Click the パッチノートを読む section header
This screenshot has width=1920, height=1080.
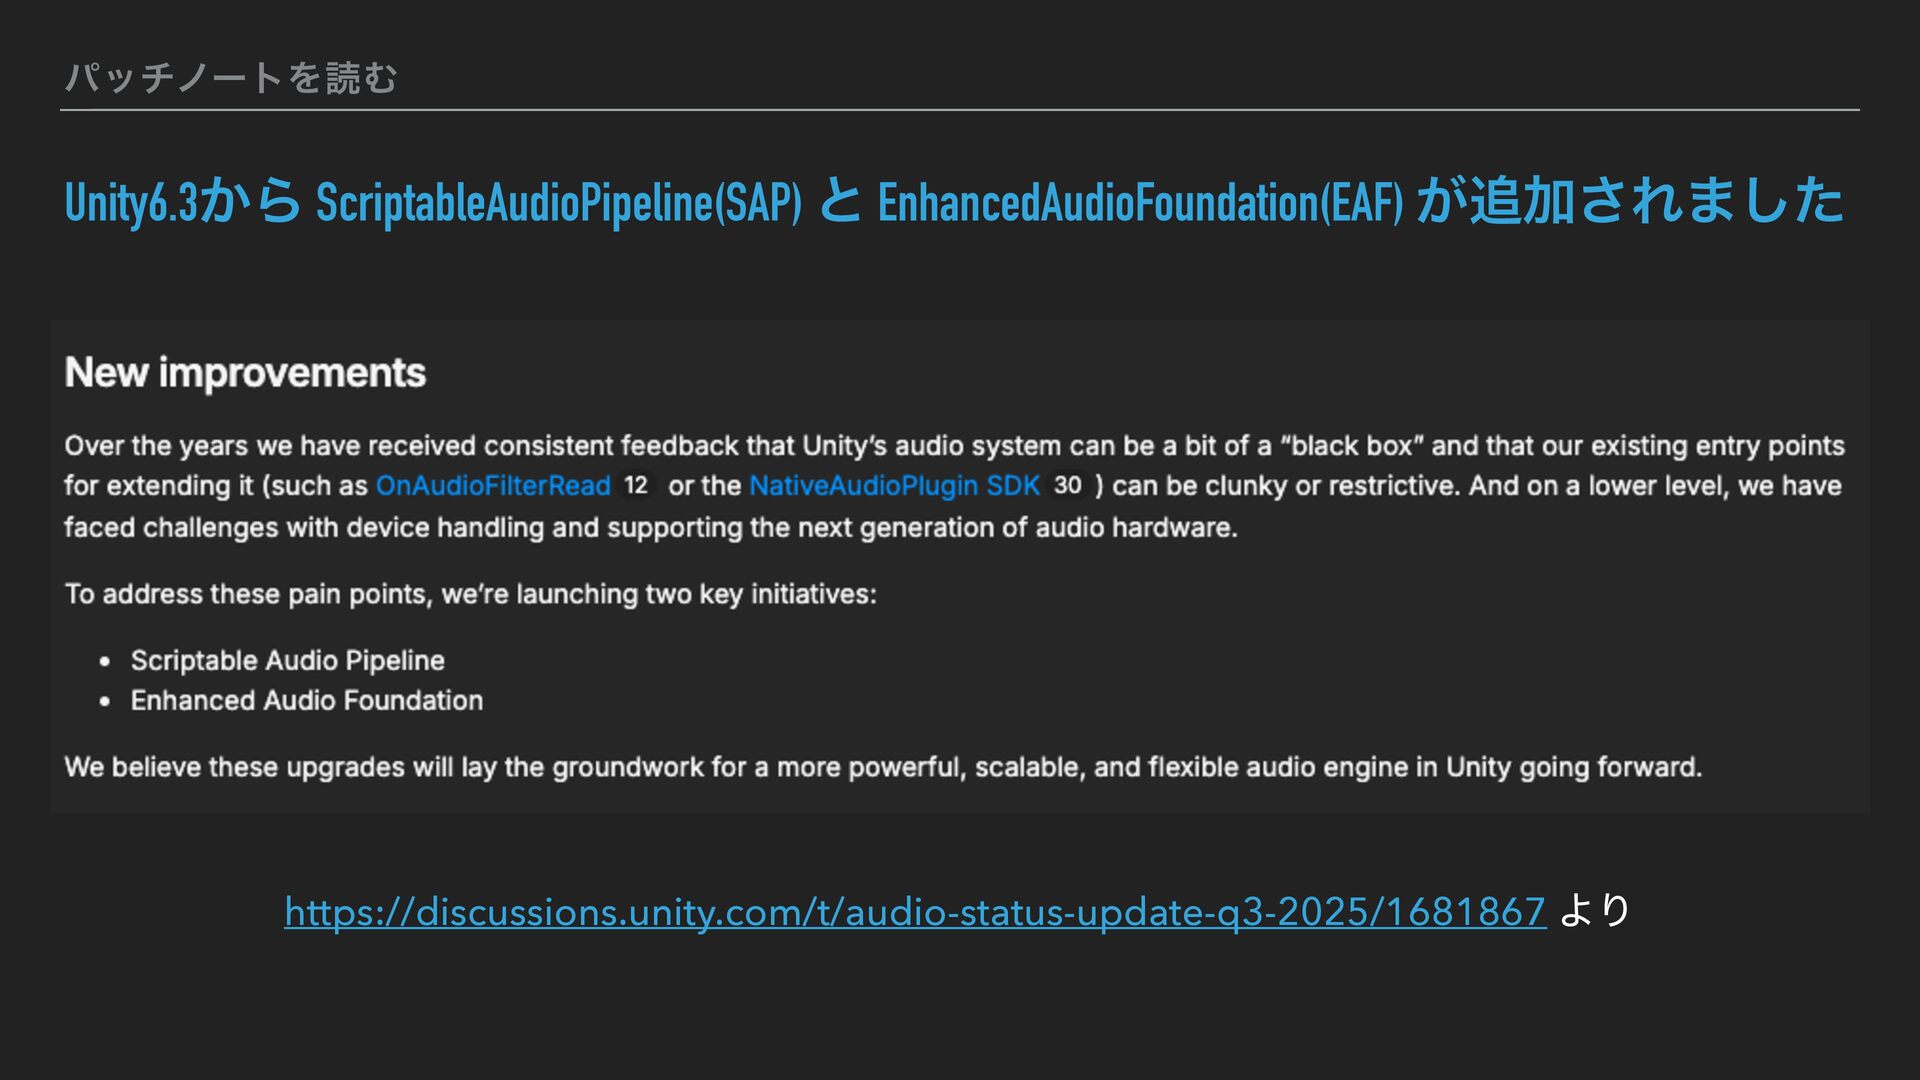tap(231, 77)
